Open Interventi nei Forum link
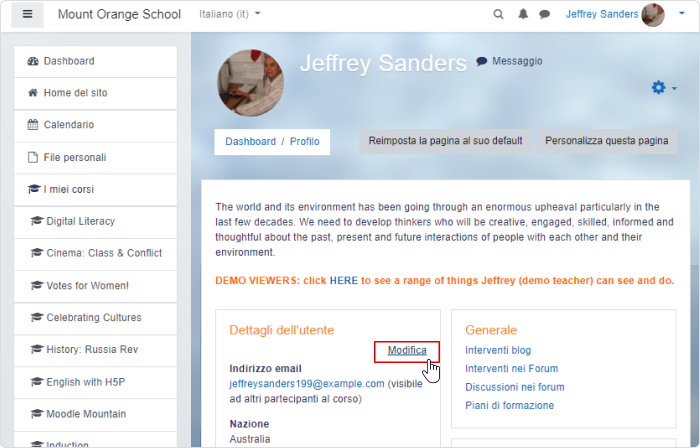This screenshot has width=700, height=448. (512, 369)
